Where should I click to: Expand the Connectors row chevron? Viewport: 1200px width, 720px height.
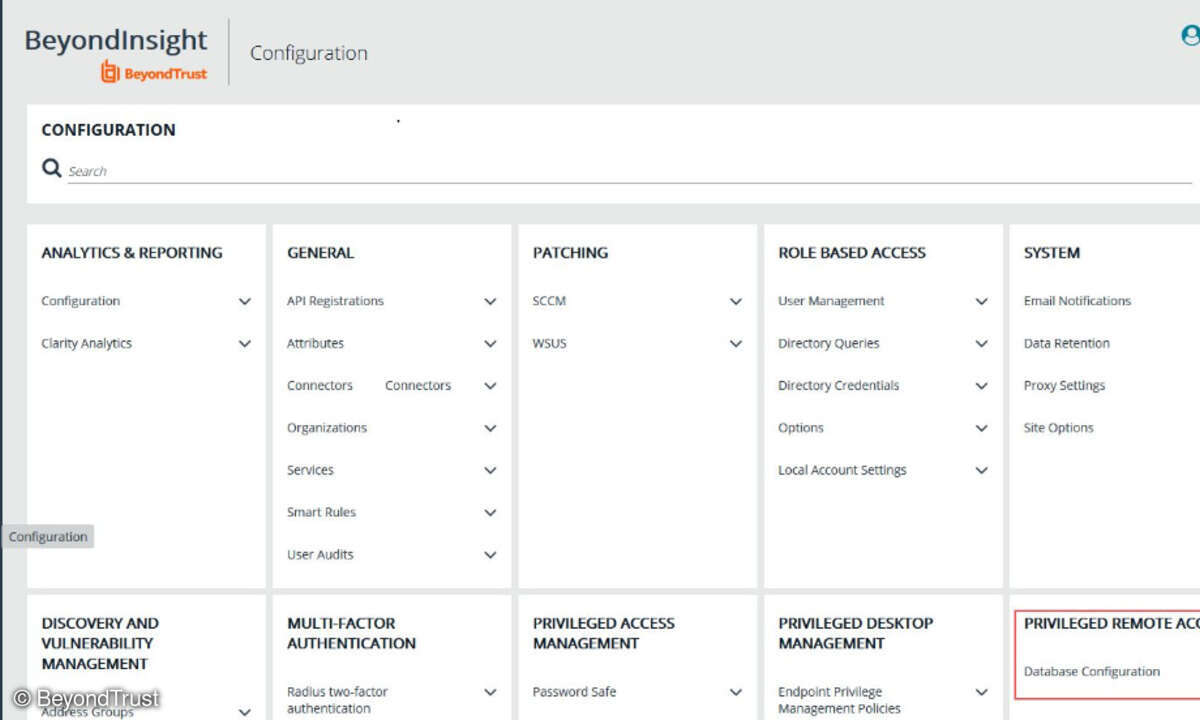(490, 385)
